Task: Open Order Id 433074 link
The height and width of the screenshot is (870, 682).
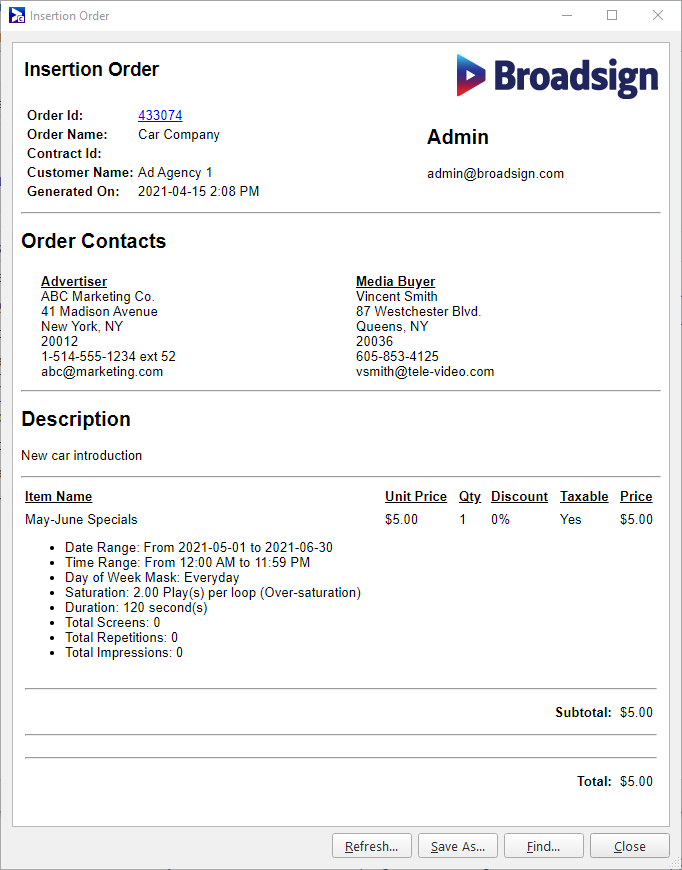Action: [x=160, y=116]
